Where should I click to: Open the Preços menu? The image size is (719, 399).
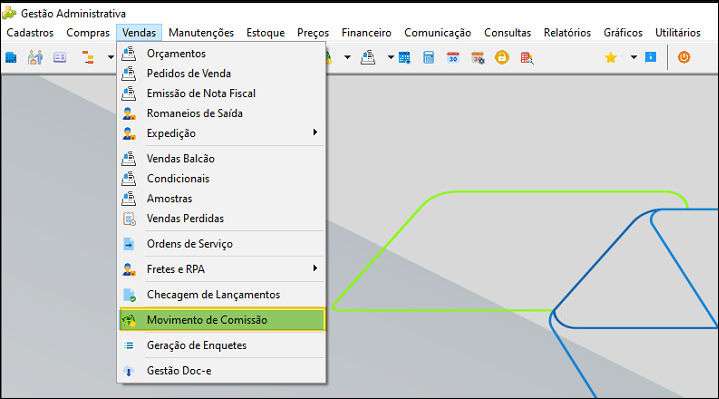coord(313,33)
